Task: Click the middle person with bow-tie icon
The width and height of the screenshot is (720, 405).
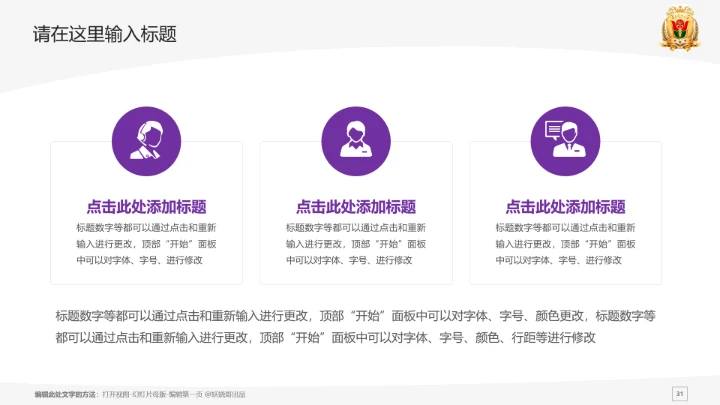Action: point(356,141)
